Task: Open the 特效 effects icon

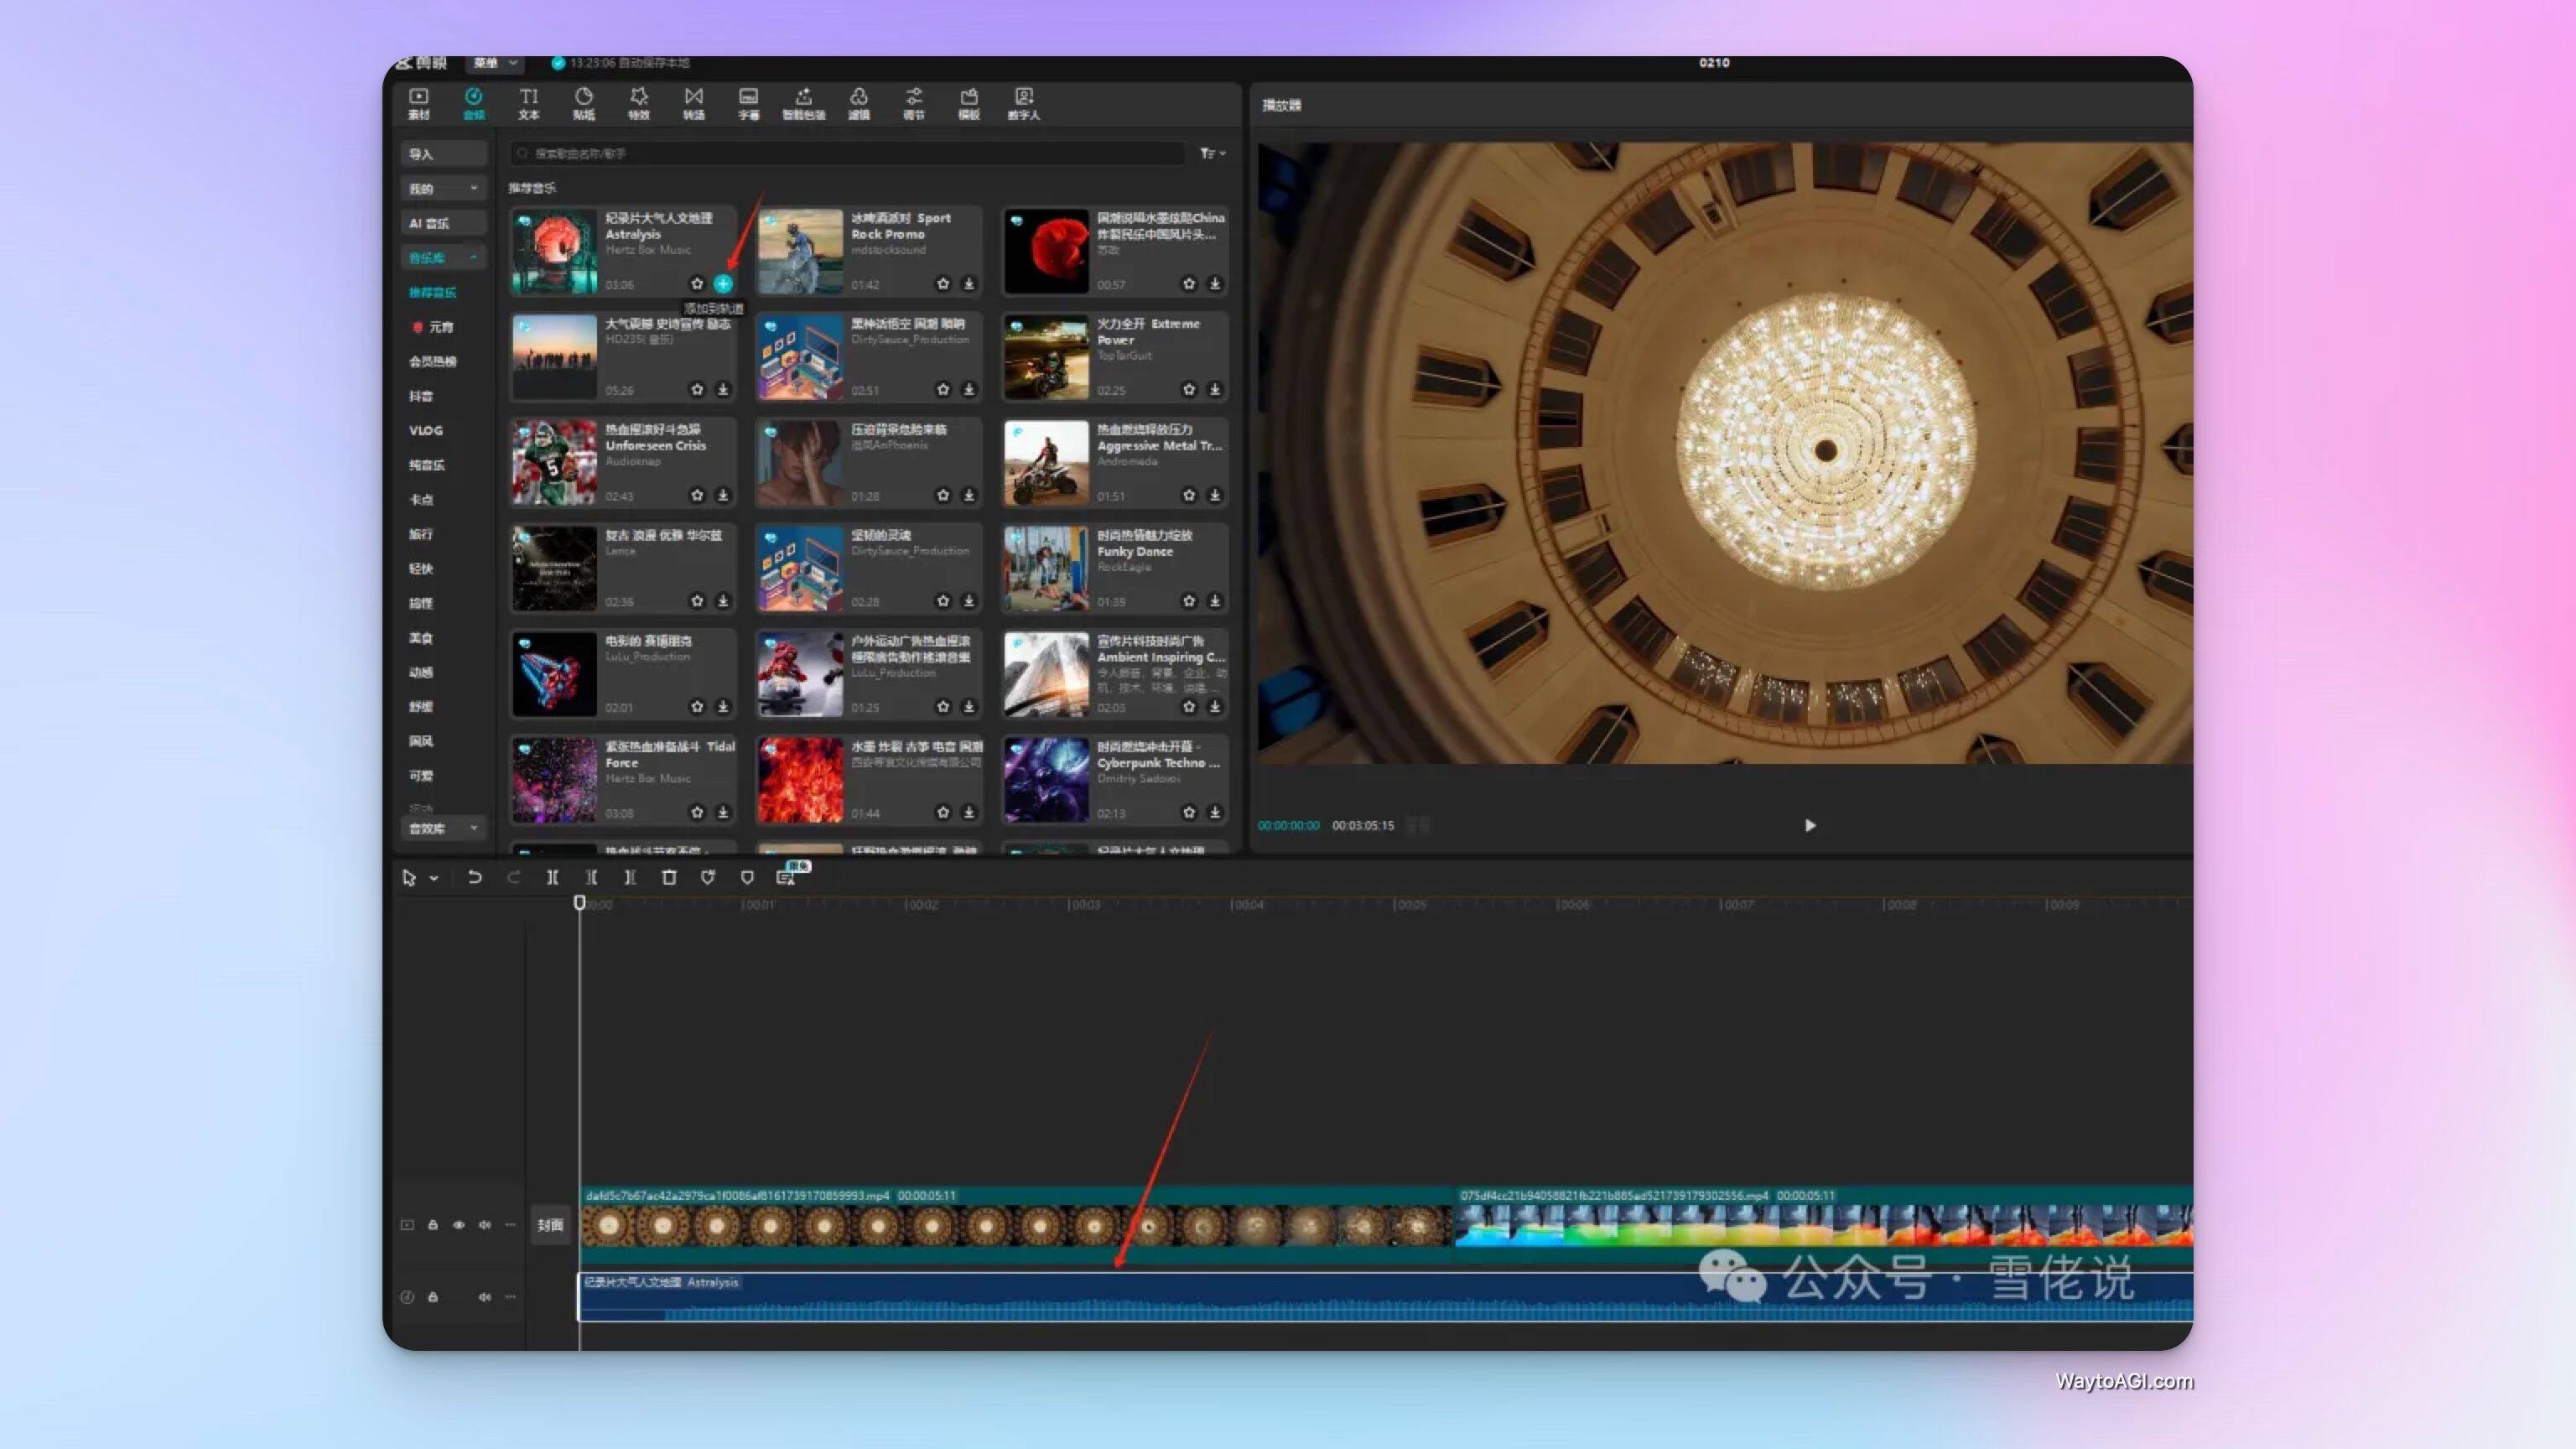Action: 638,103
